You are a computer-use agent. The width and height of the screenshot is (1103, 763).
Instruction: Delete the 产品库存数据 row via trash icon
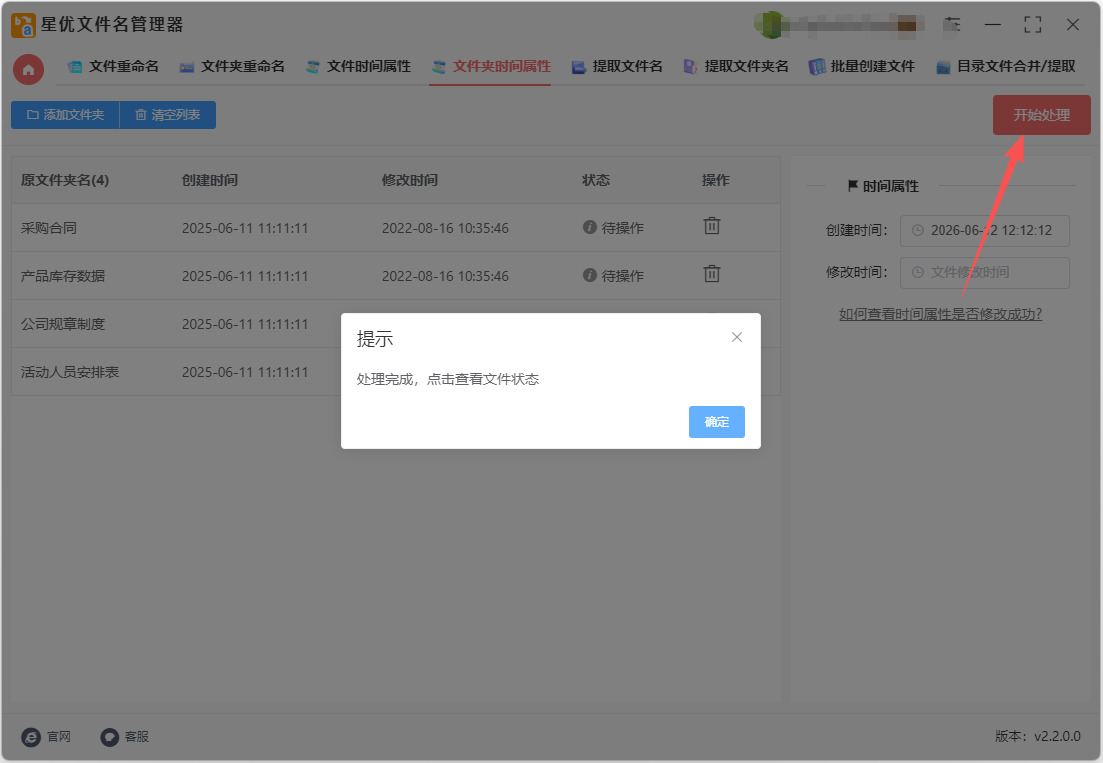click(x=712, y=274)
